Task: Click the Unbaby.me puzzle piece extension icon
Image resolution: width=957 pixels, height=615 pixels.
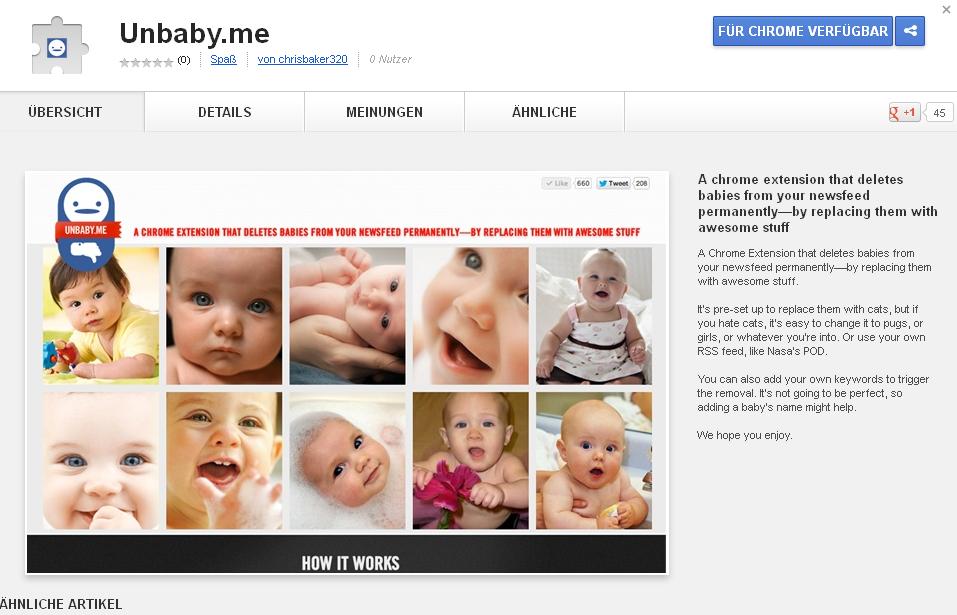Action: [x=60, y=46]
